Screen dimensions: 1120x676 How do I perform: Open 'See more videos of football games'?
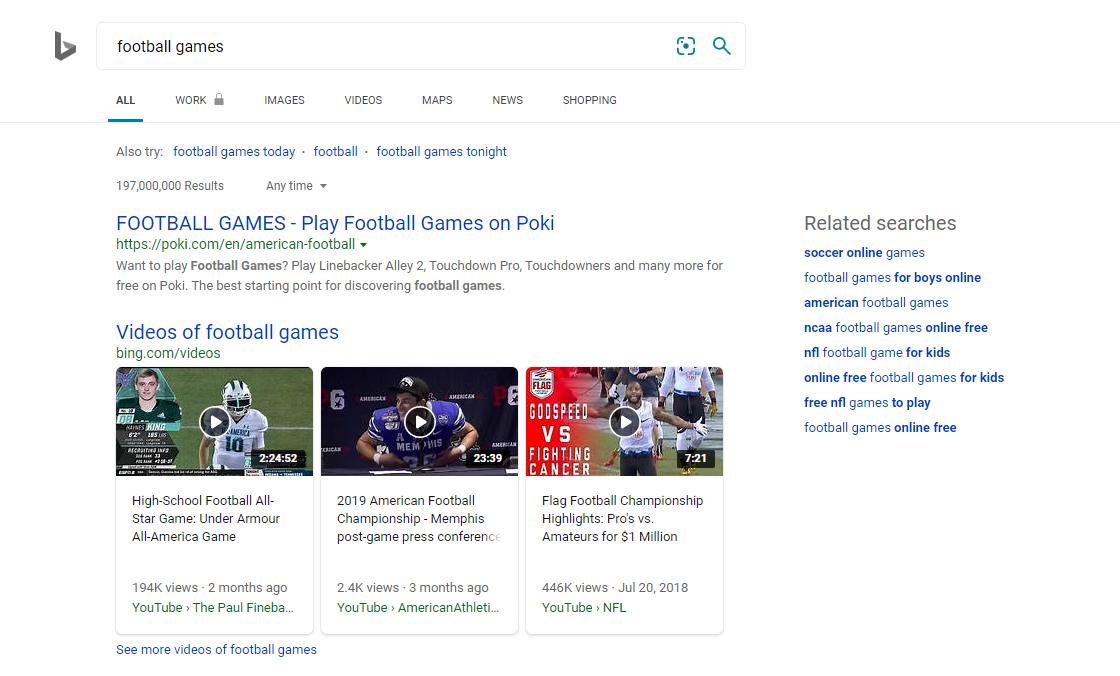[x=216, y=650]
